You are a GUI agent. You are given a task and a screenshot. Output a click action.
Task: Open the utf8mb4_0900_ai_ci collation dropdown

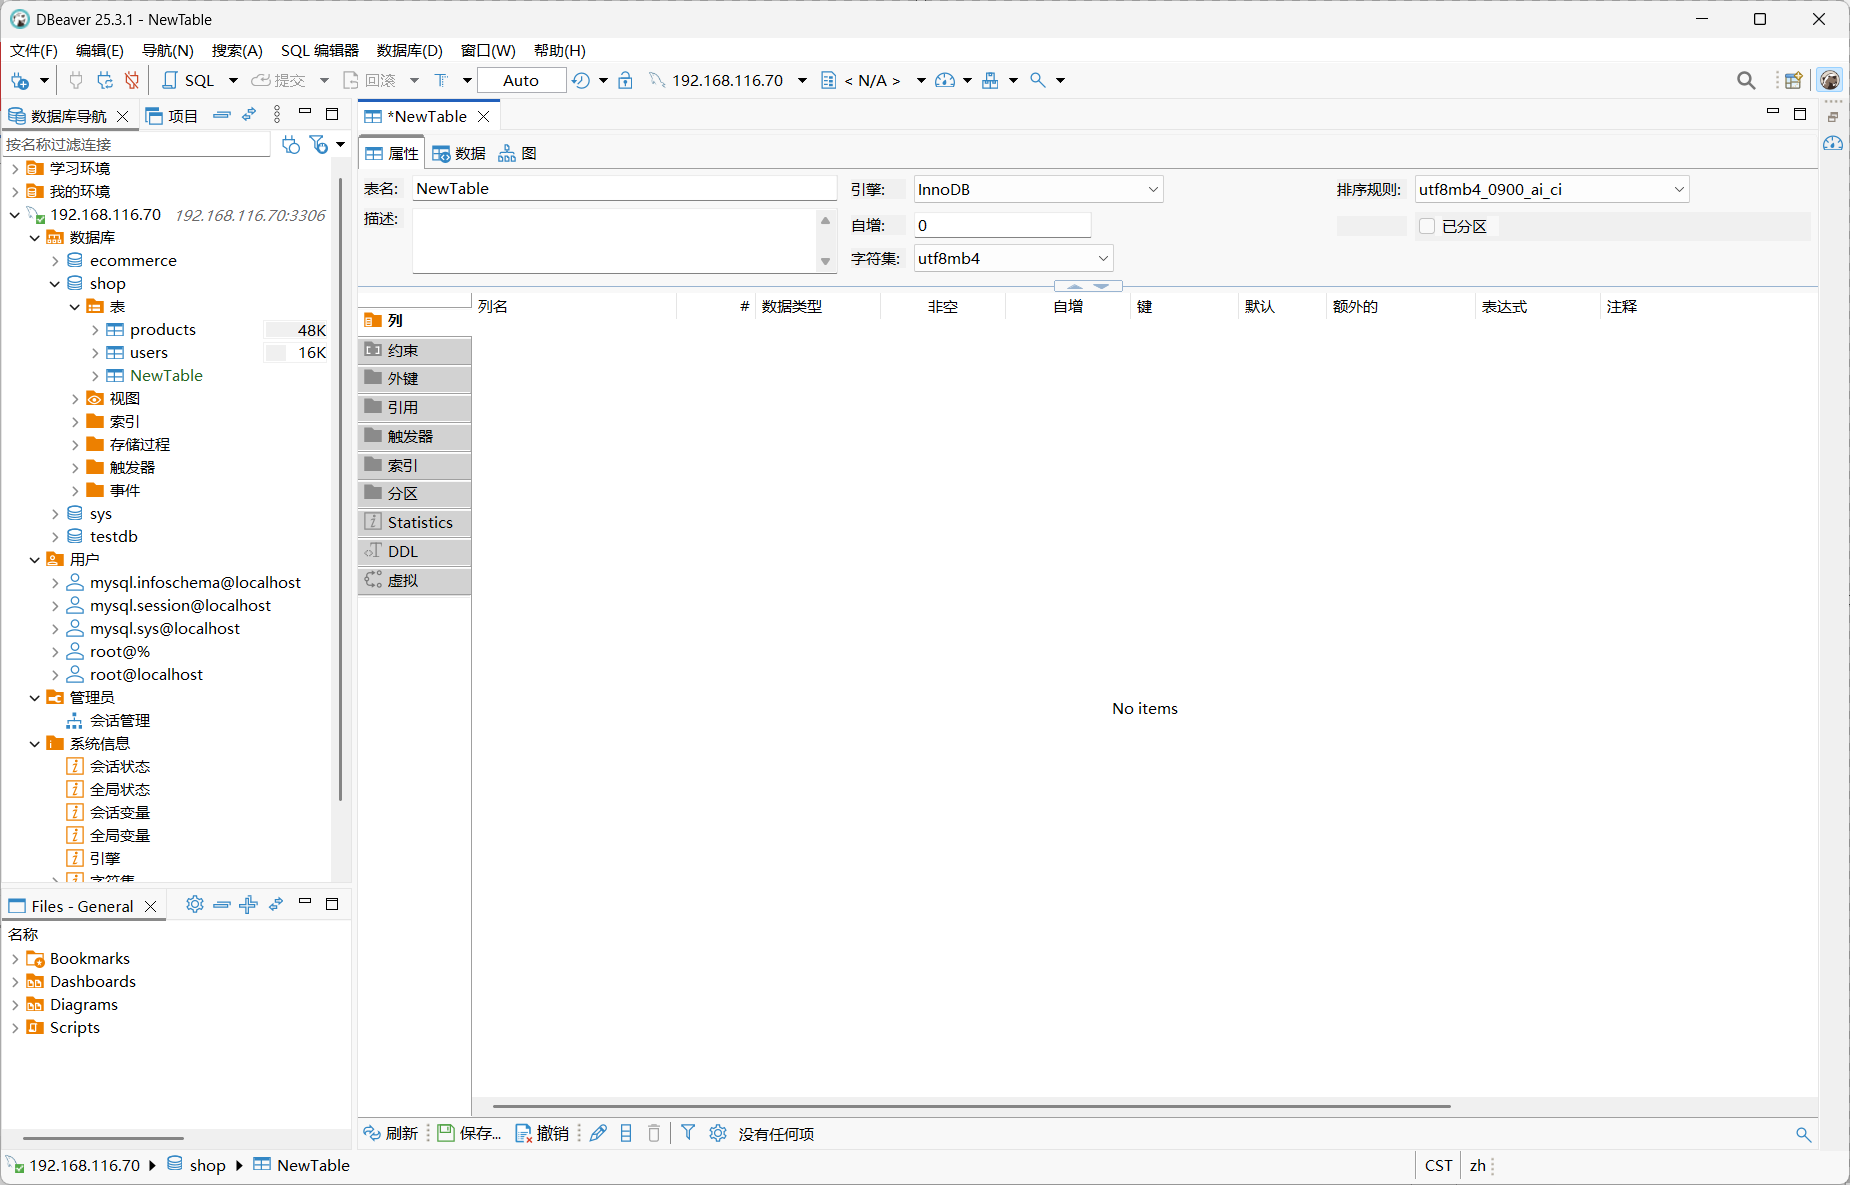click(x=1551, y=189)
